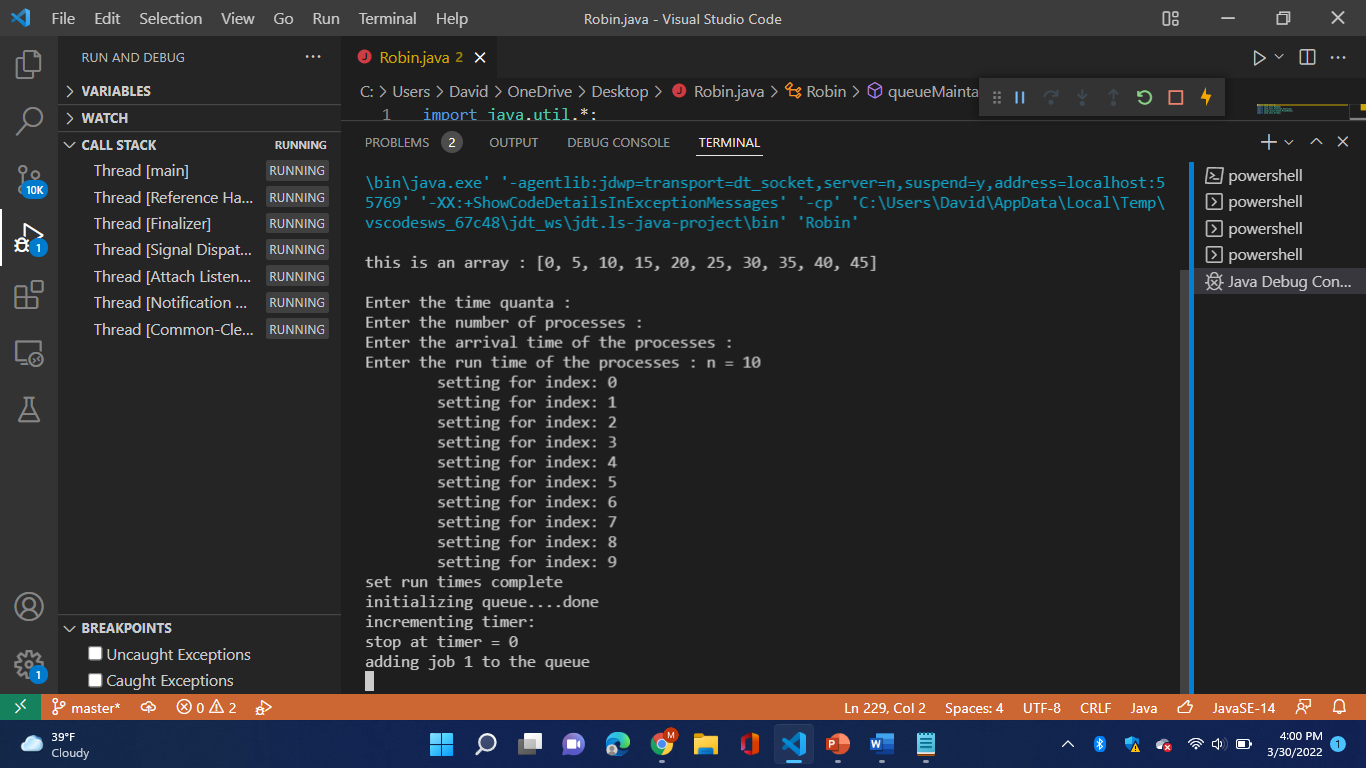Click Ln 229, Col 2 in status bar
The width and height of the screenshot is (1366, 768).
click(x=885, y=707)
